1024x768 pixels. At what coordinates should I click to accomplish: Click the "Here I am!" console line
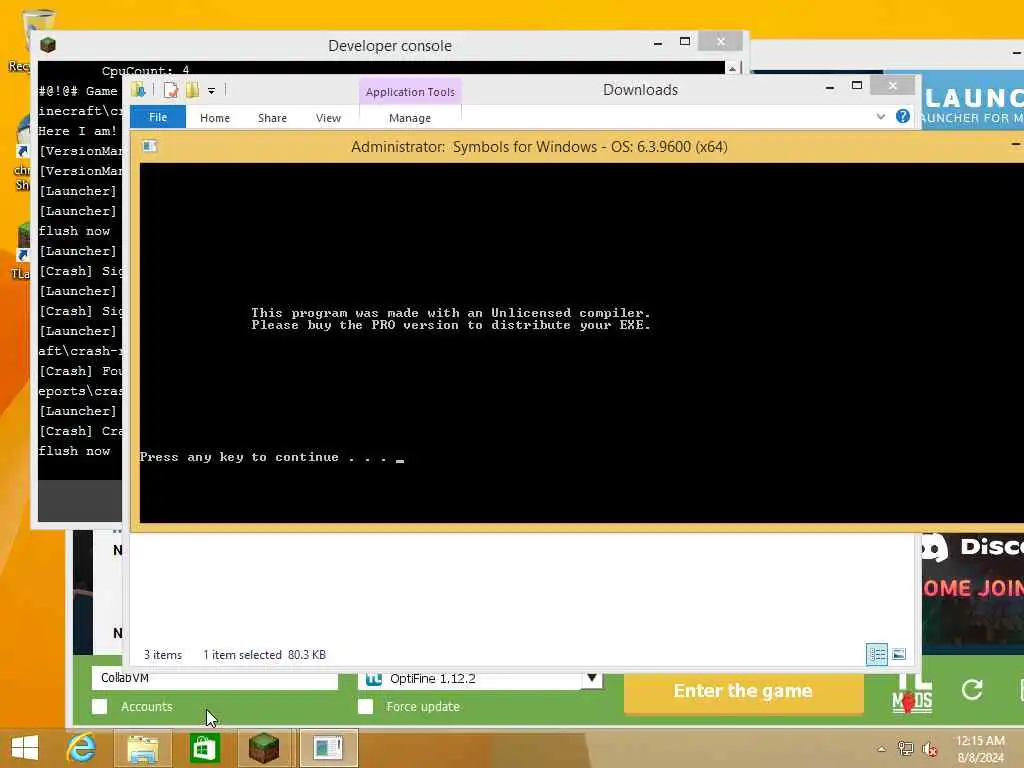tap(78, 131)
